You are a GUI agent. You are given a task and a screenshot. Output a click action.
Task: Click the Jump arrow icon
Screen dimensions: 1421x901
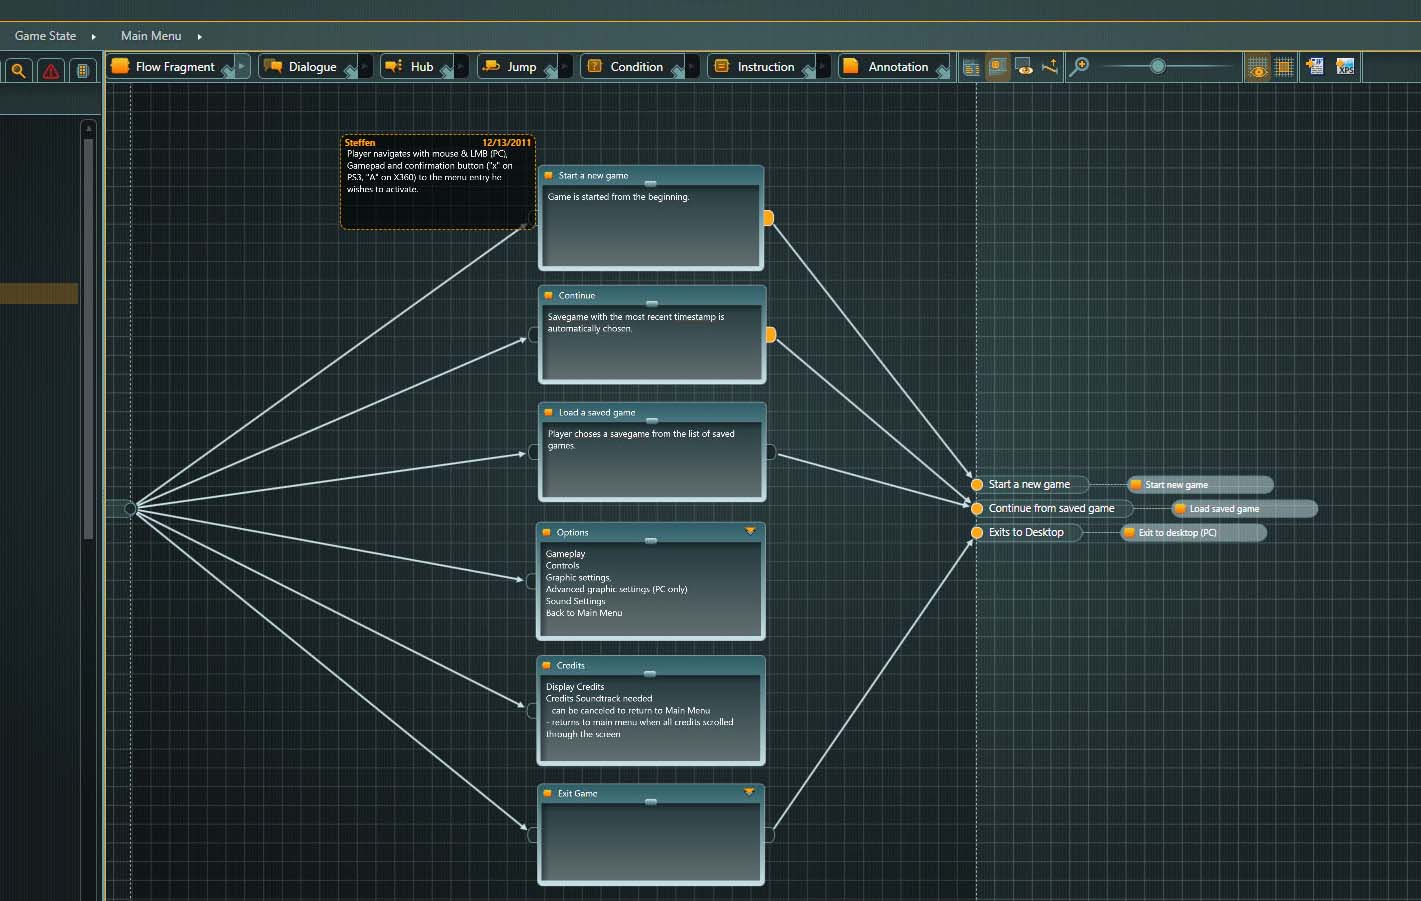pyautogui.click(x=491, y=66)
